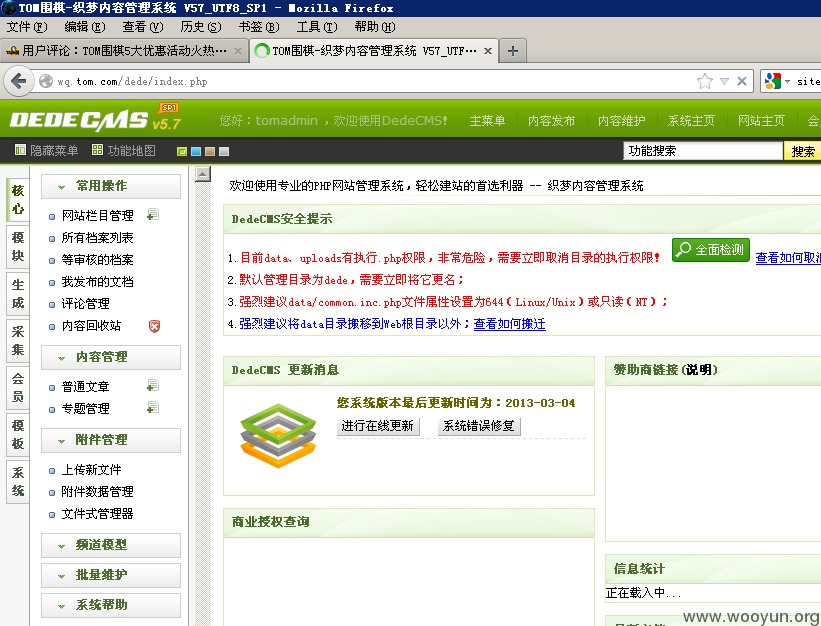
Task: Open new tab with plus button
Action: click(513, 51)
